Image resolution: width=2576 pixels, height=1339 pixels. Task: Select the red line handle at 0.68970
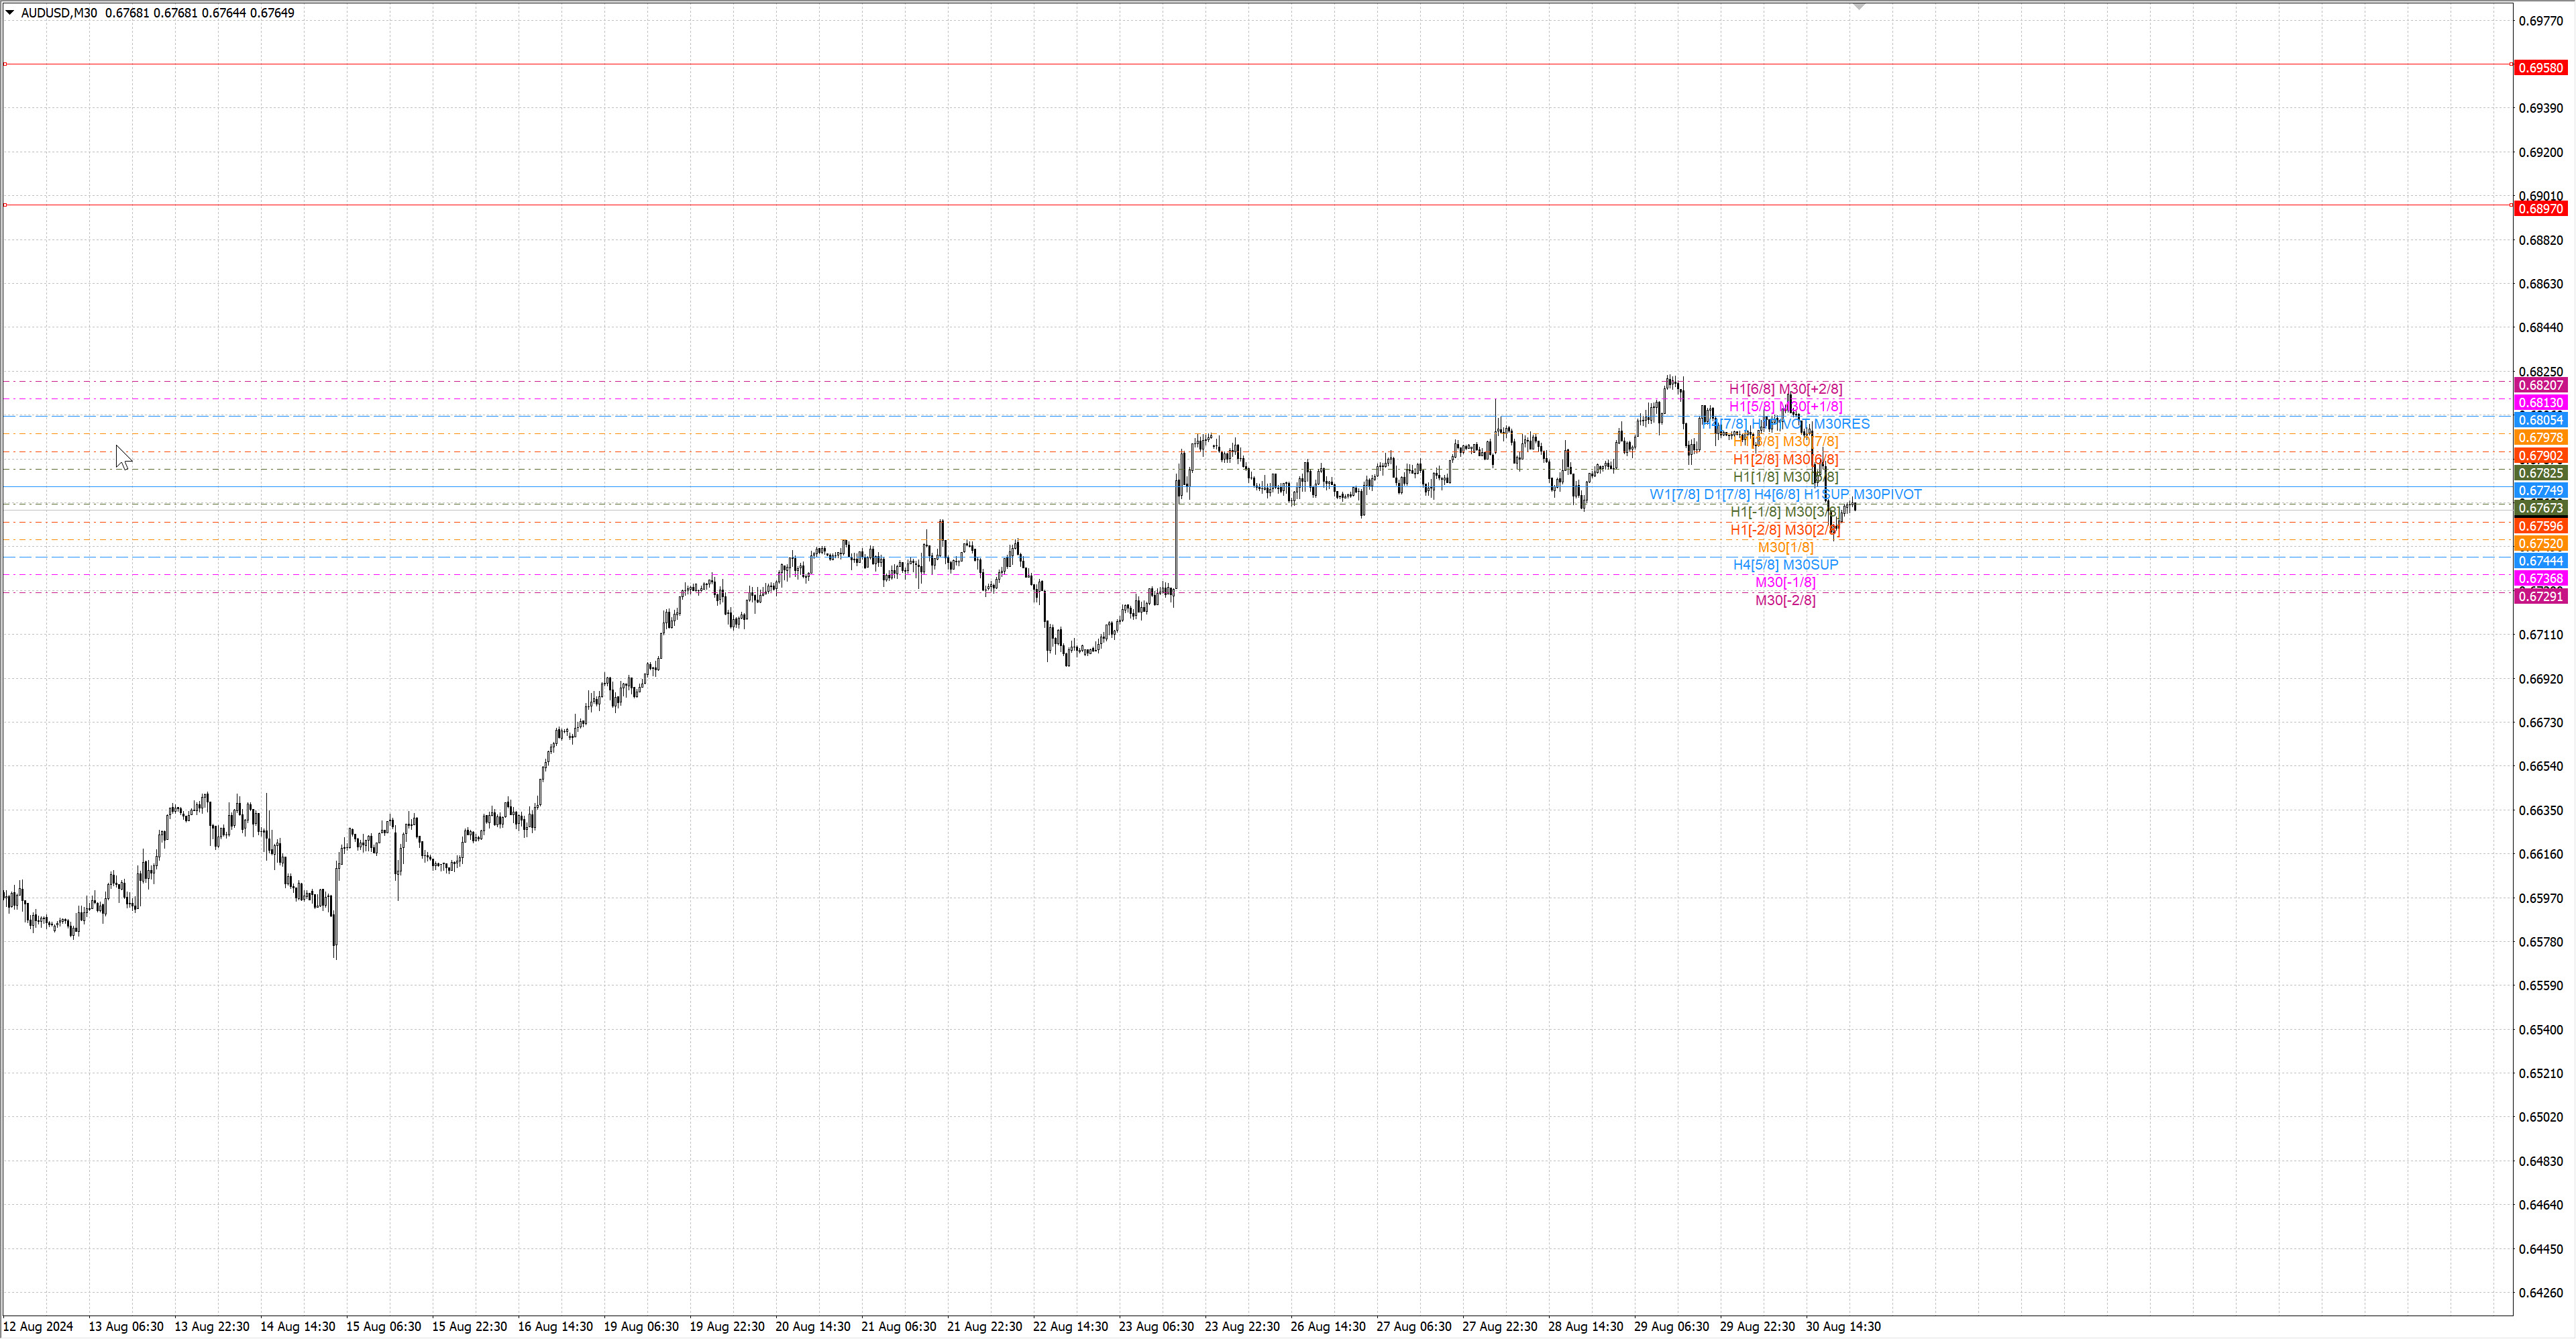point(5,205)
